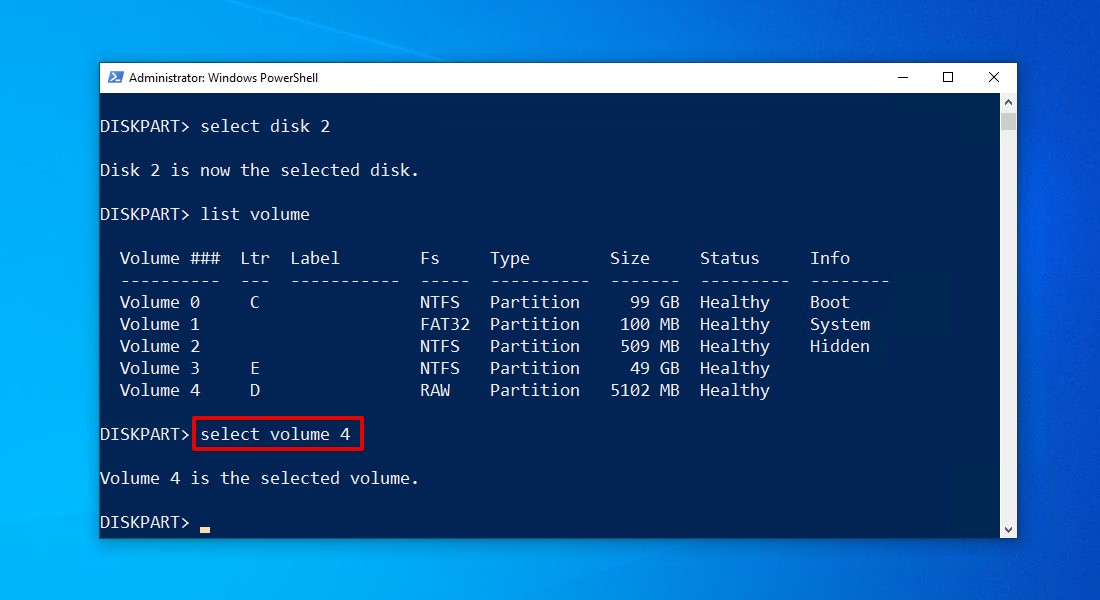The image size is (1100, 600).
Task: Click the 'select disk 2' command text
Action: (x=265, y=126)
